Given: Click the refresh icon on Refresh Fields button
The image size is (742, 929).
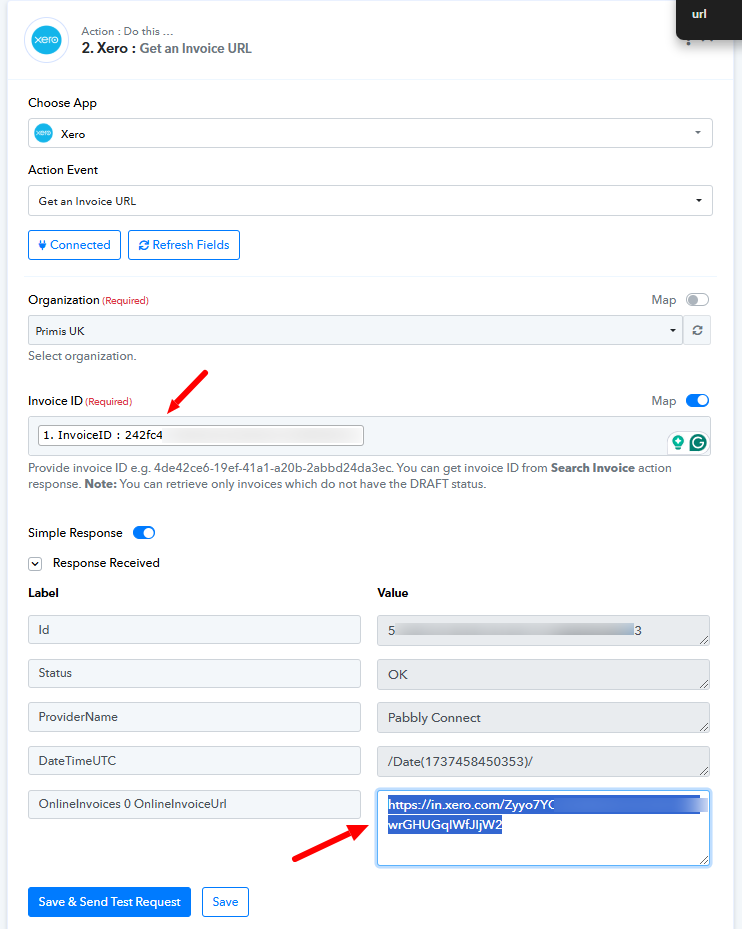Looking at the screenshot, I should 143,245.
